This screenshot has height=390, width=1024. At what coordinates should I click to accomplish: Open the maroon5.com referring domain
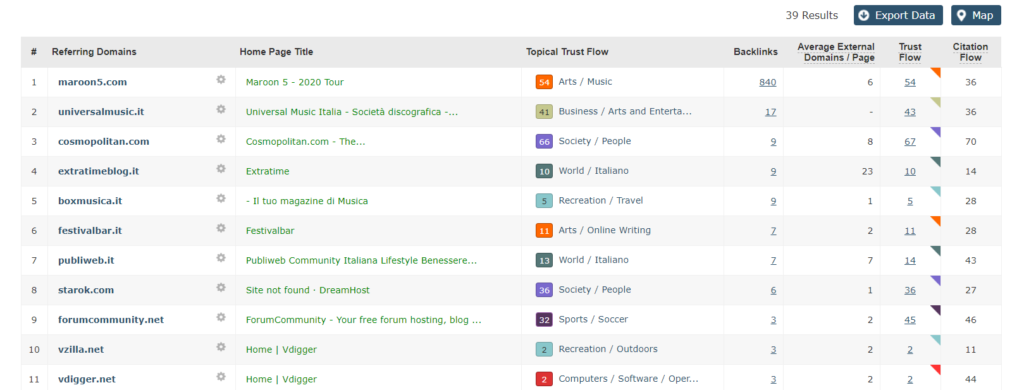(x=92, y=82)
